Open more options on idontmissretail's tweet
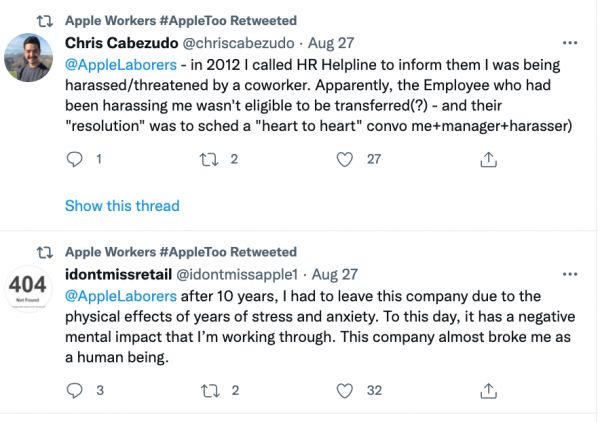This screenshot has height=422, width=600. [570, 274]
